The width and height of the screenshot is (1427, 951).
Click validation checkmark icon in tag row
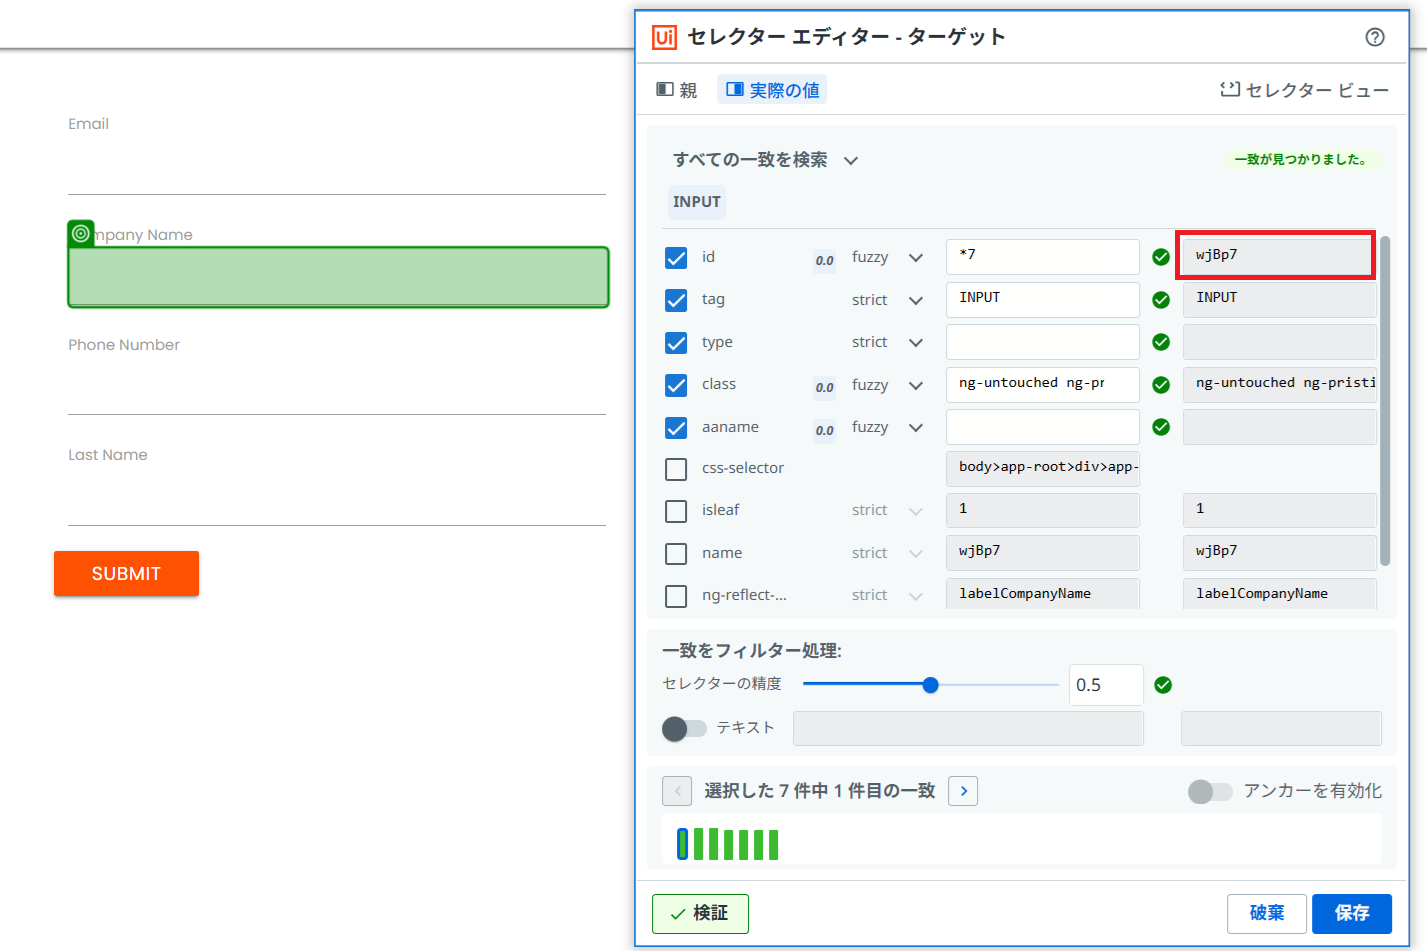click(1161, 300)
